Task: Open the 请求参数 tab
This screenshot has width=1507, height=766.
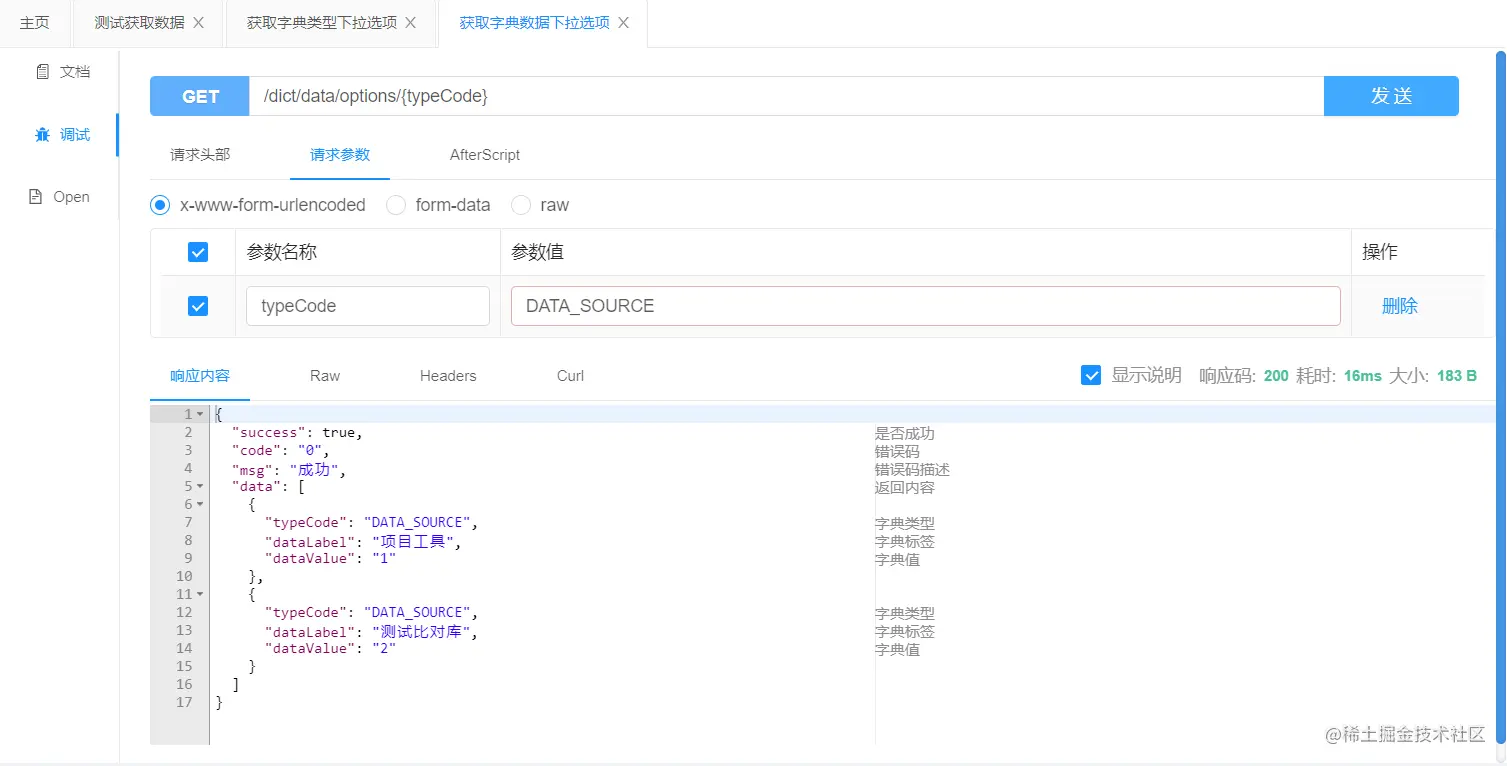Action: 340,155
